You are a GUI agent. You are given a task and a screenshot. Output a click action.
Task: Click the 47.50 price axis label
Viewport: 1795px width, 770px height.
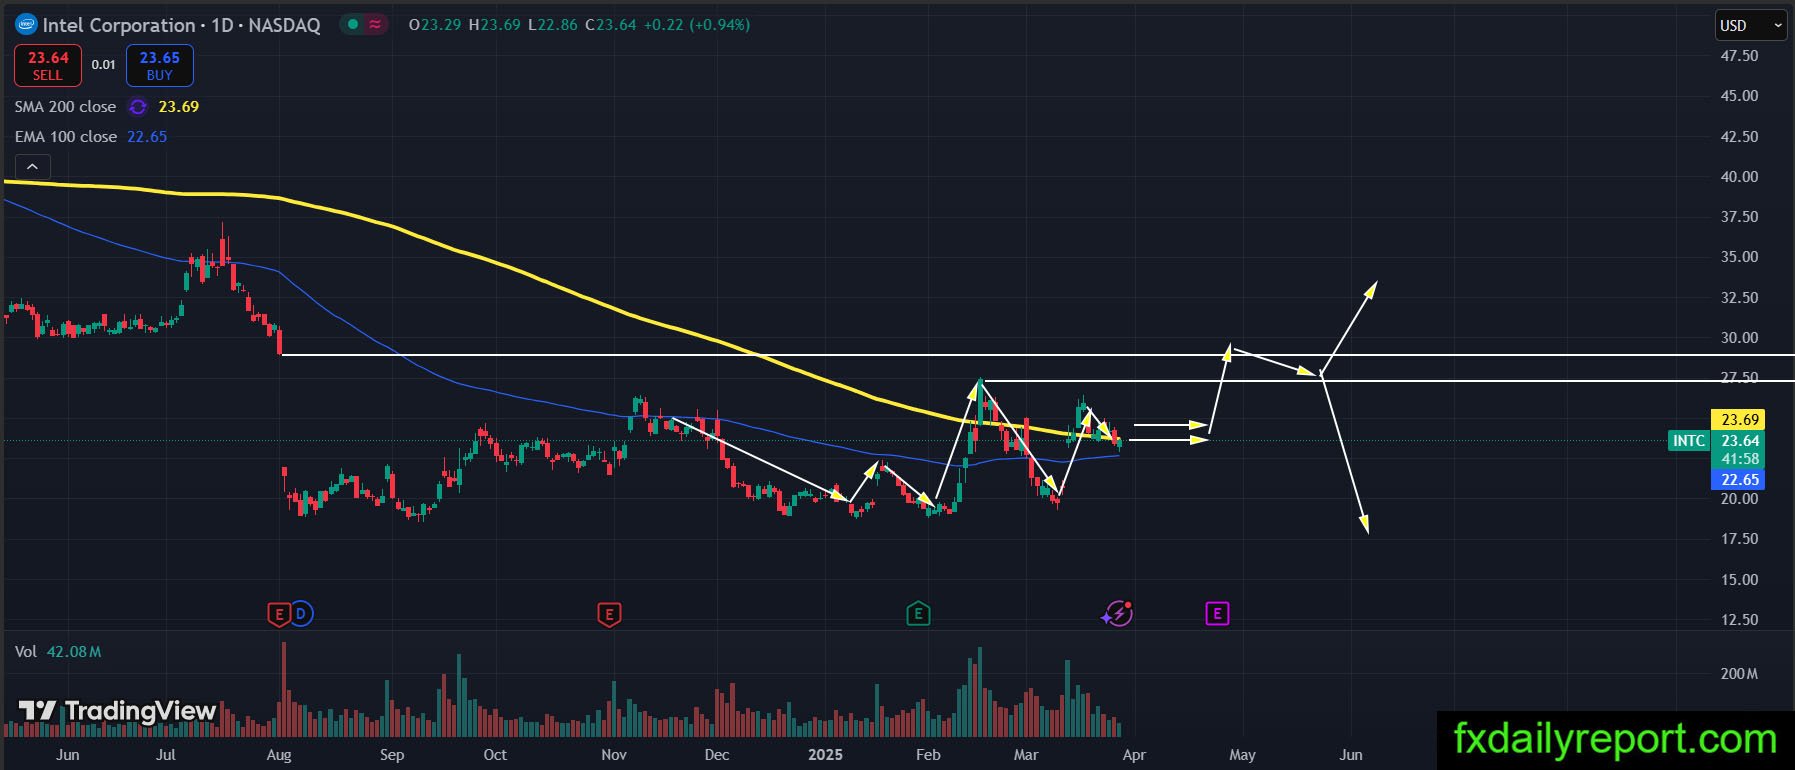click(1739, 56)
